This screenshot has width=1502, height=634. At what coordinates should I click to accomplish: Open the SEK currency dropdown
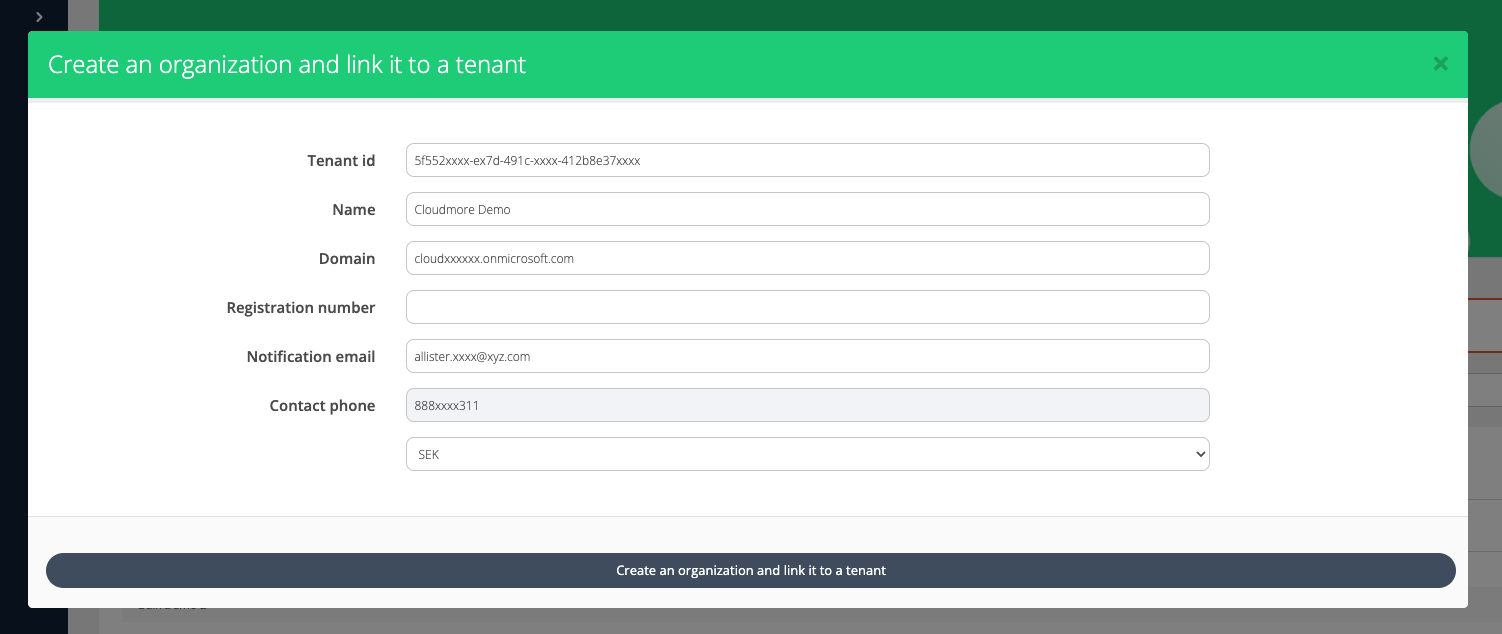tap(807, 454)
